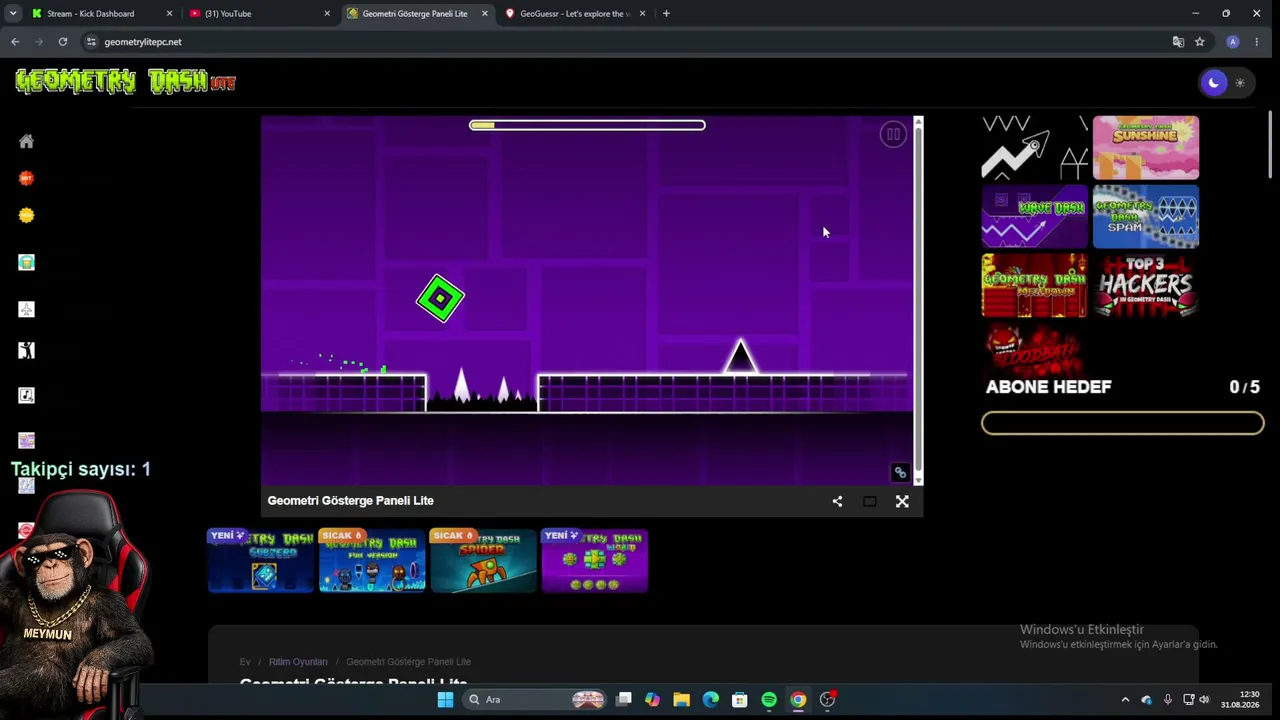Viewport: 1280px width, 720px height.
Task: Open the Windows Start menu
Action: 445,700
